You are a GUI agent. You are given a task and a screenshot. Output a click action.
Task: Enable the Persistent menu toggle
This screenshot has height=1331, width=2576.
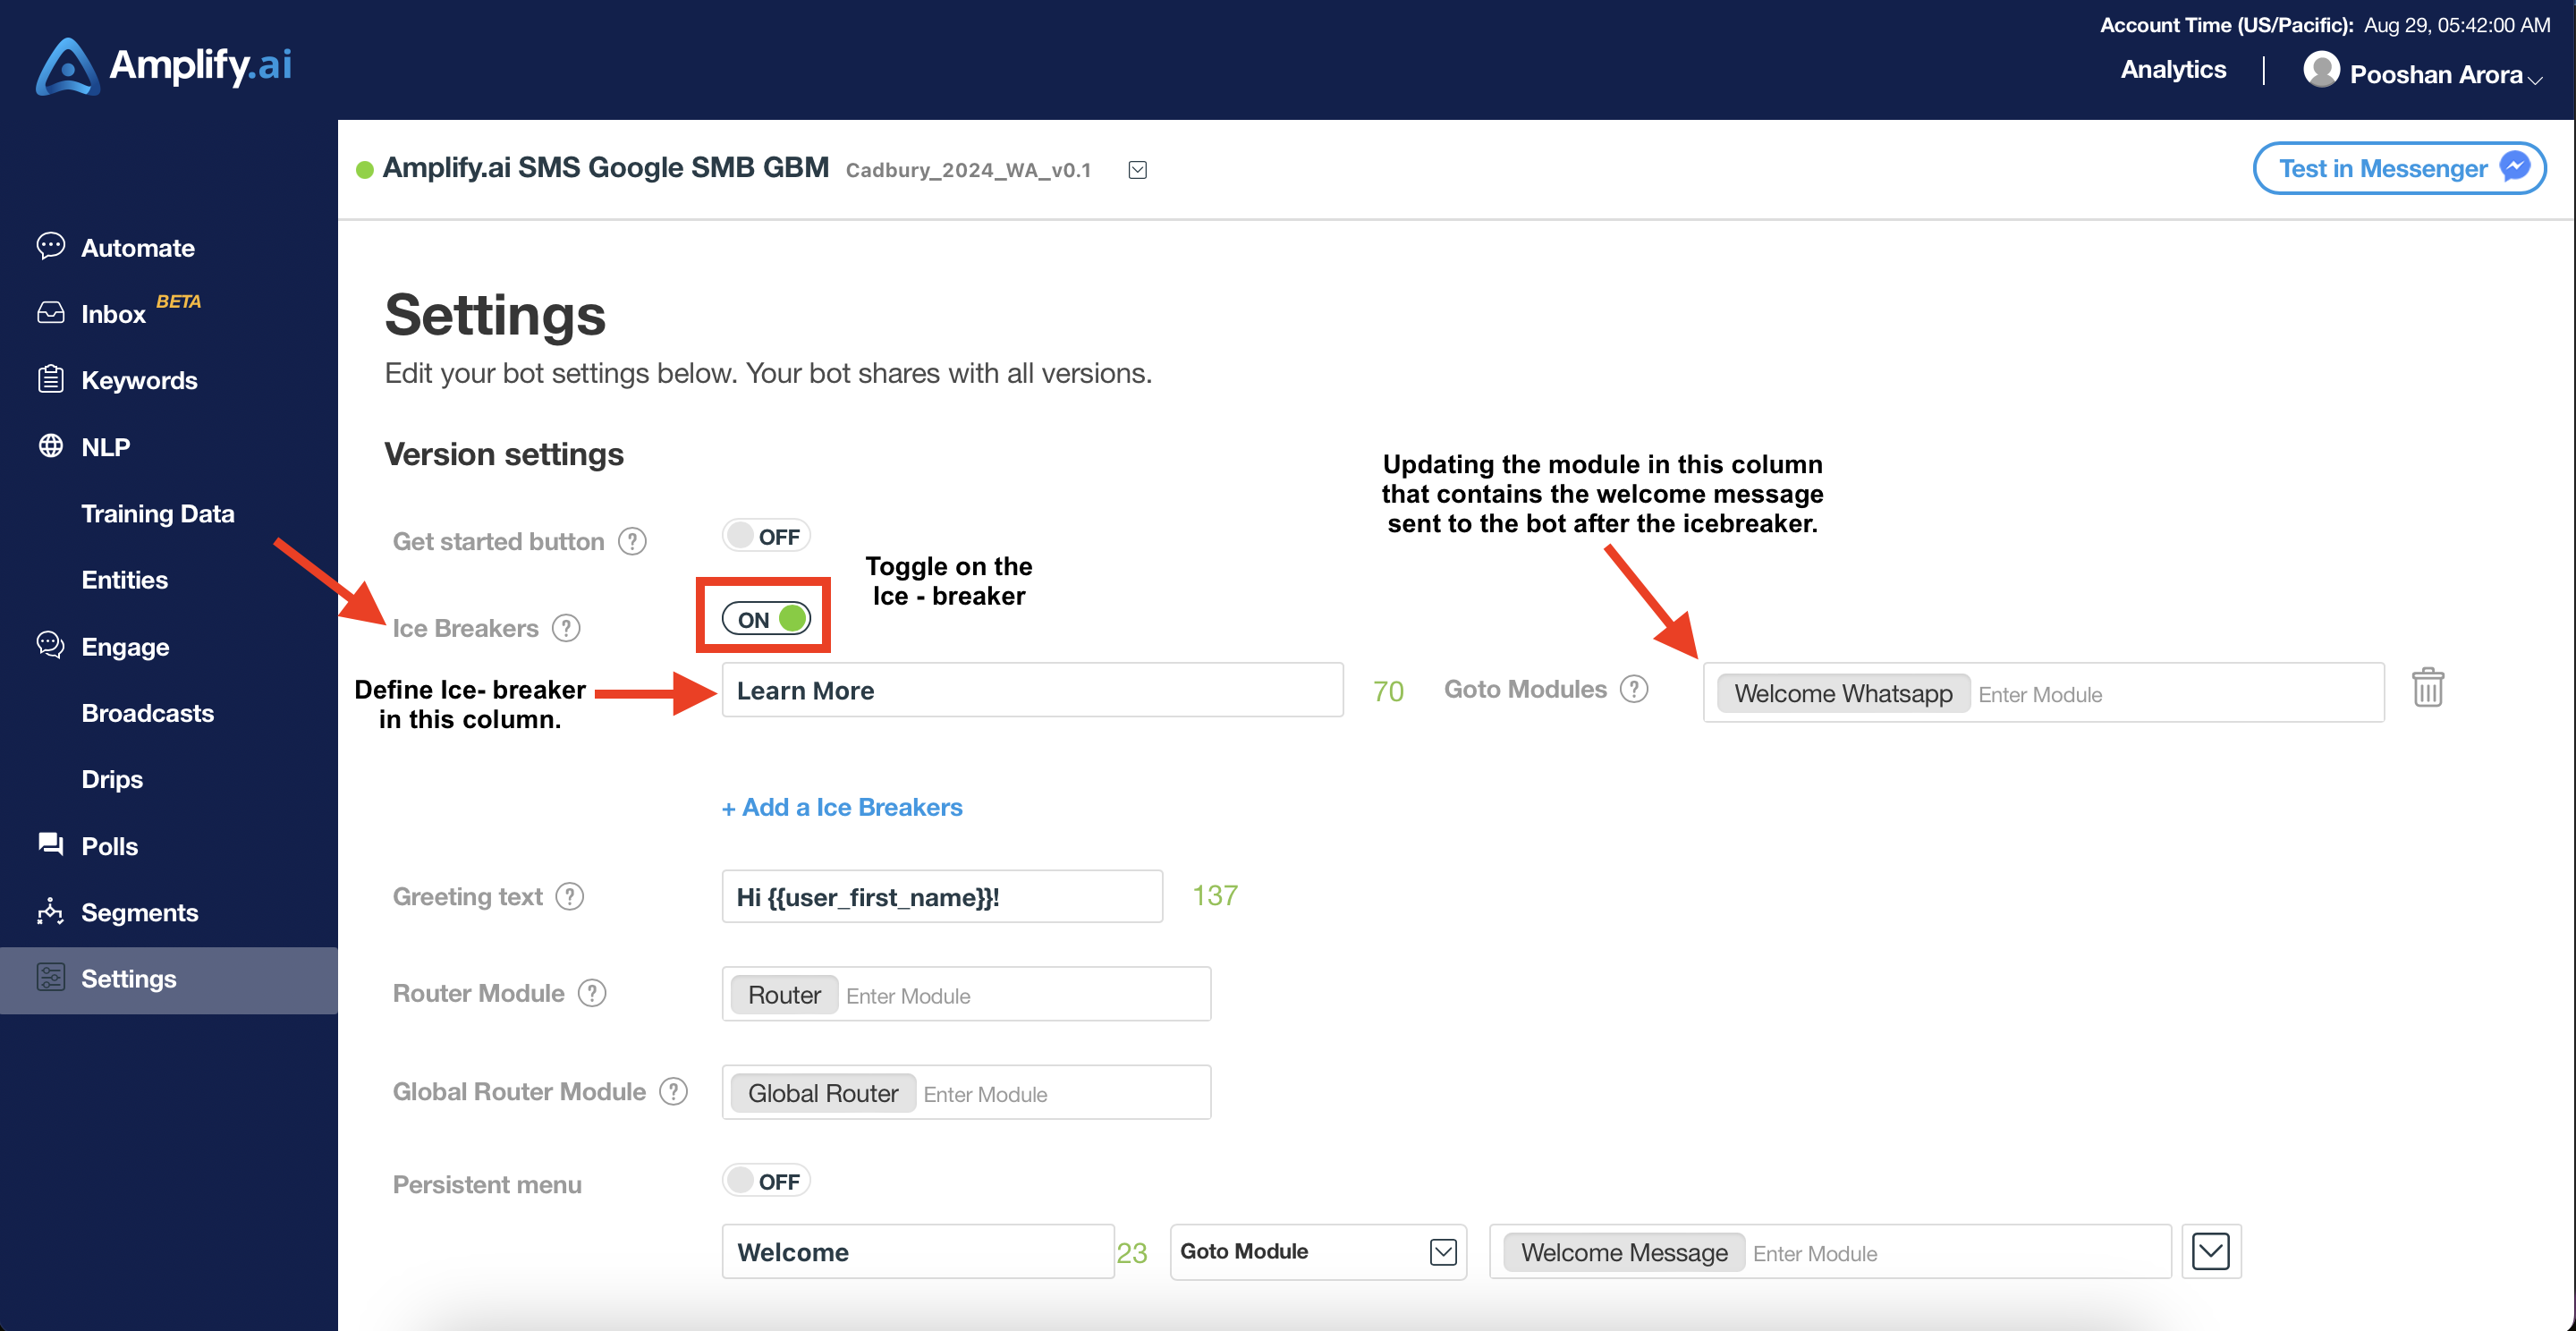coord(766,1181)
